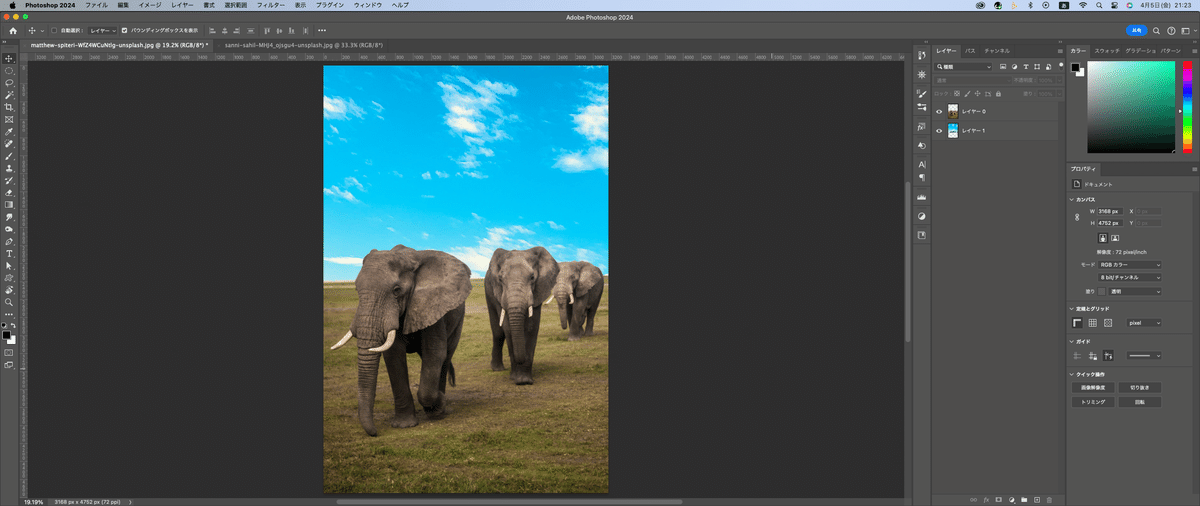This screenshot has width=1200, height=506.
Task: Select the Hand tool
Action: tap(9, 289)
